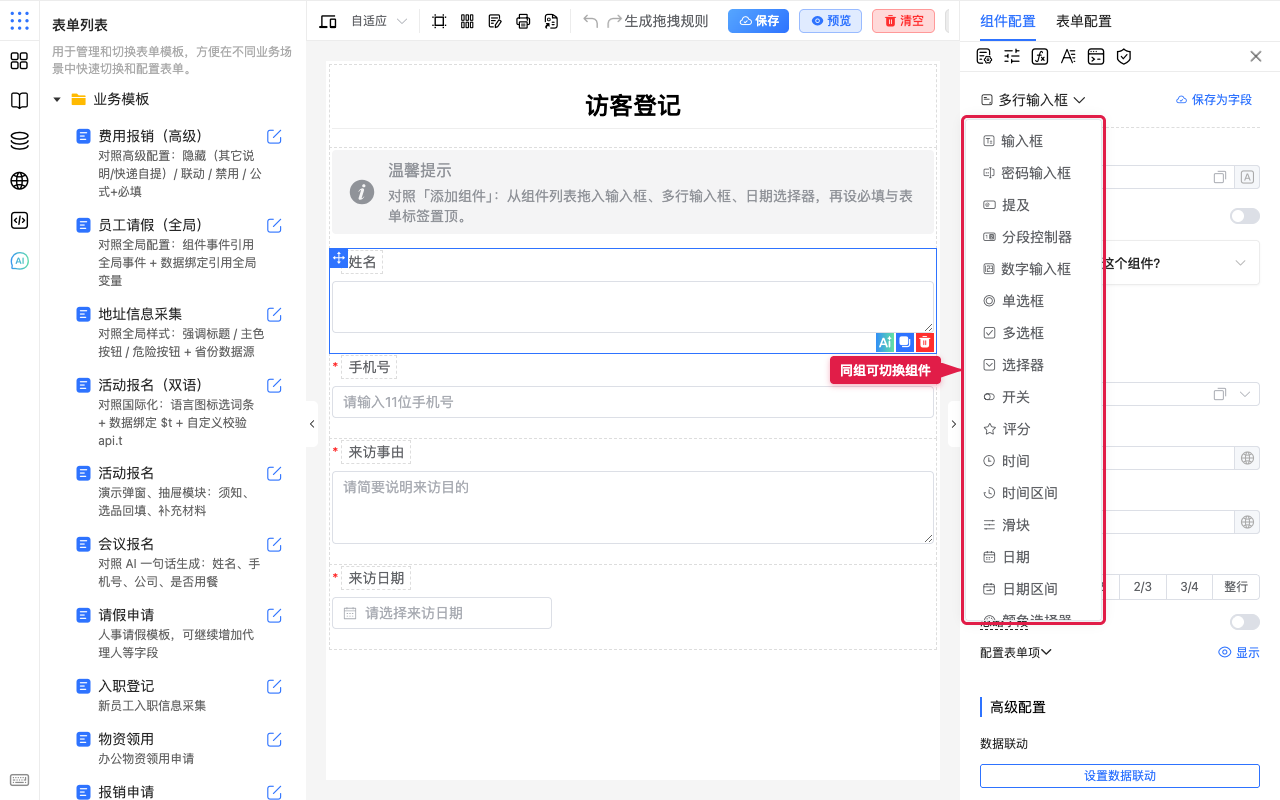This screenshot has width=1280, height=800.
Task: Click the device preview mode icon
Action: [328, 21]
